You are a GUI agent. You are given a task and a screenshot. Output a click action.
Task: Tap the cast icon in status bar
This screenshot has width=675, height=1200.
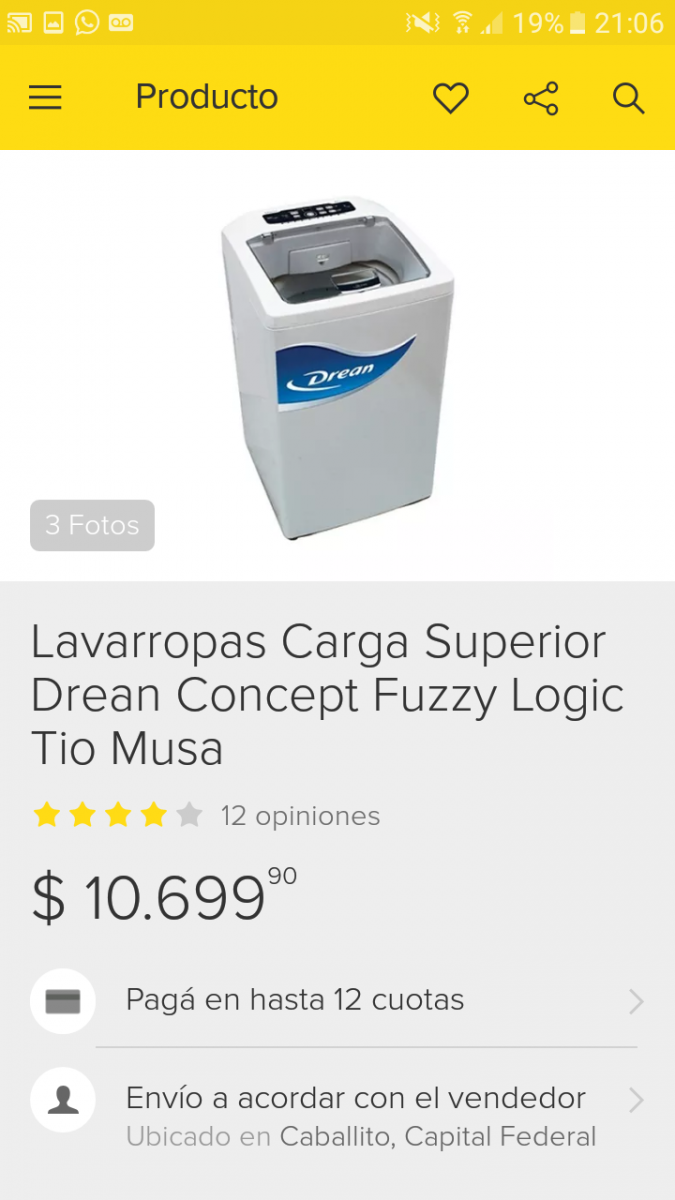tap(19, 22)
